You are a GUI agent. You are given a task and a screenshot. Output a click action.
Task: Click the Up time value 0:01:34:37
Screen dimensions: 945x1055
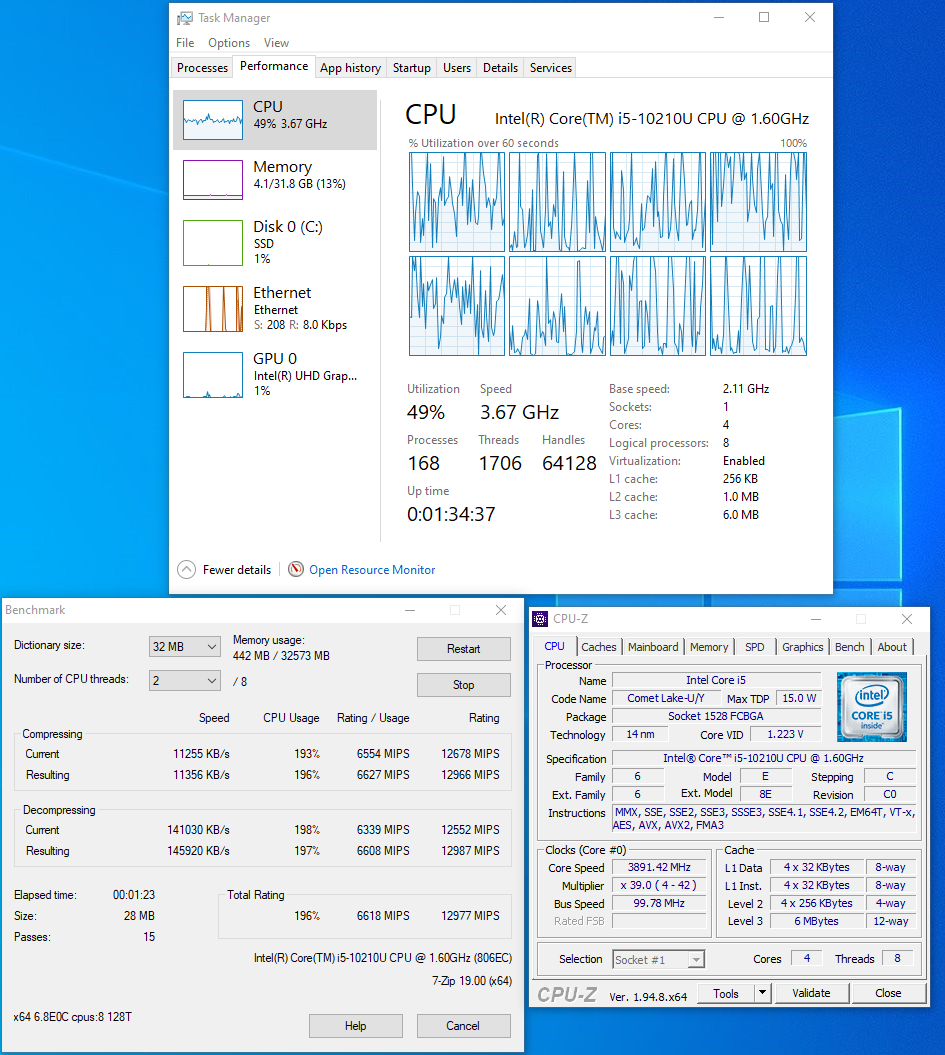point(451,515)
